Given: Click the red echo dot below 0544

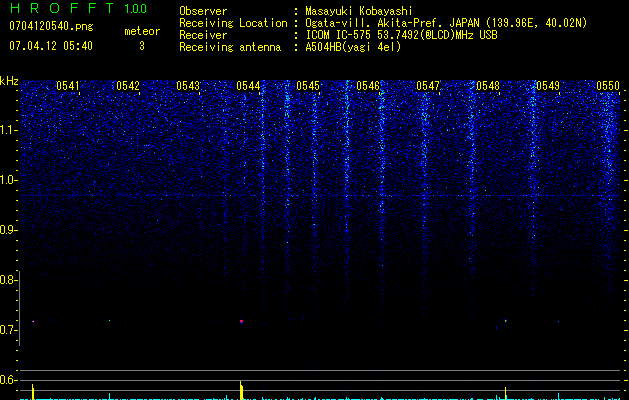Looking at the screenshot, I should [241, 321].
